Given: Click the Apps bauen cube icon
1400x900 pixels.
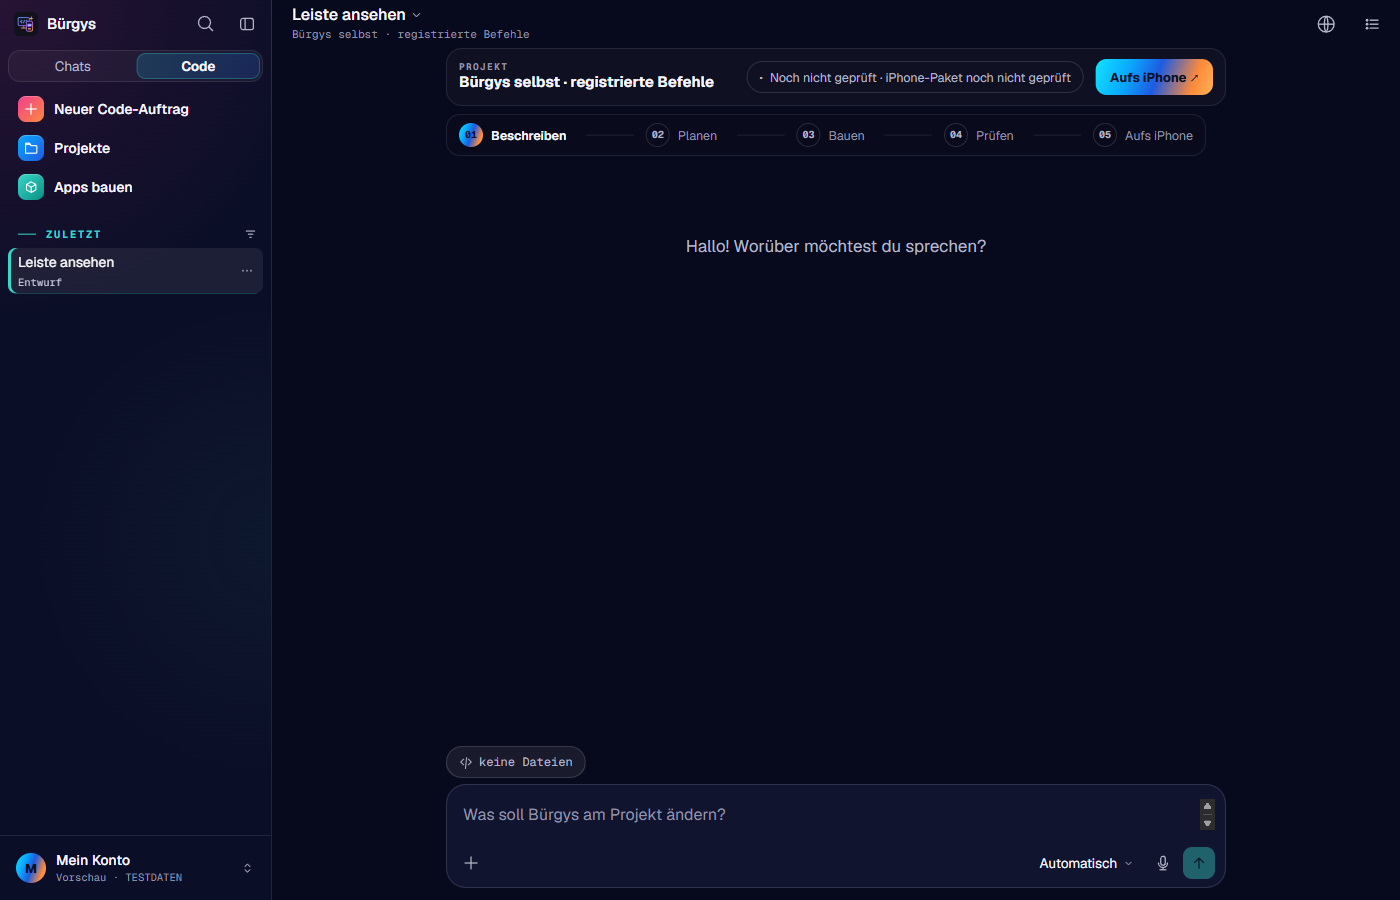Looking at the screenshot, I should coord(31,187).
